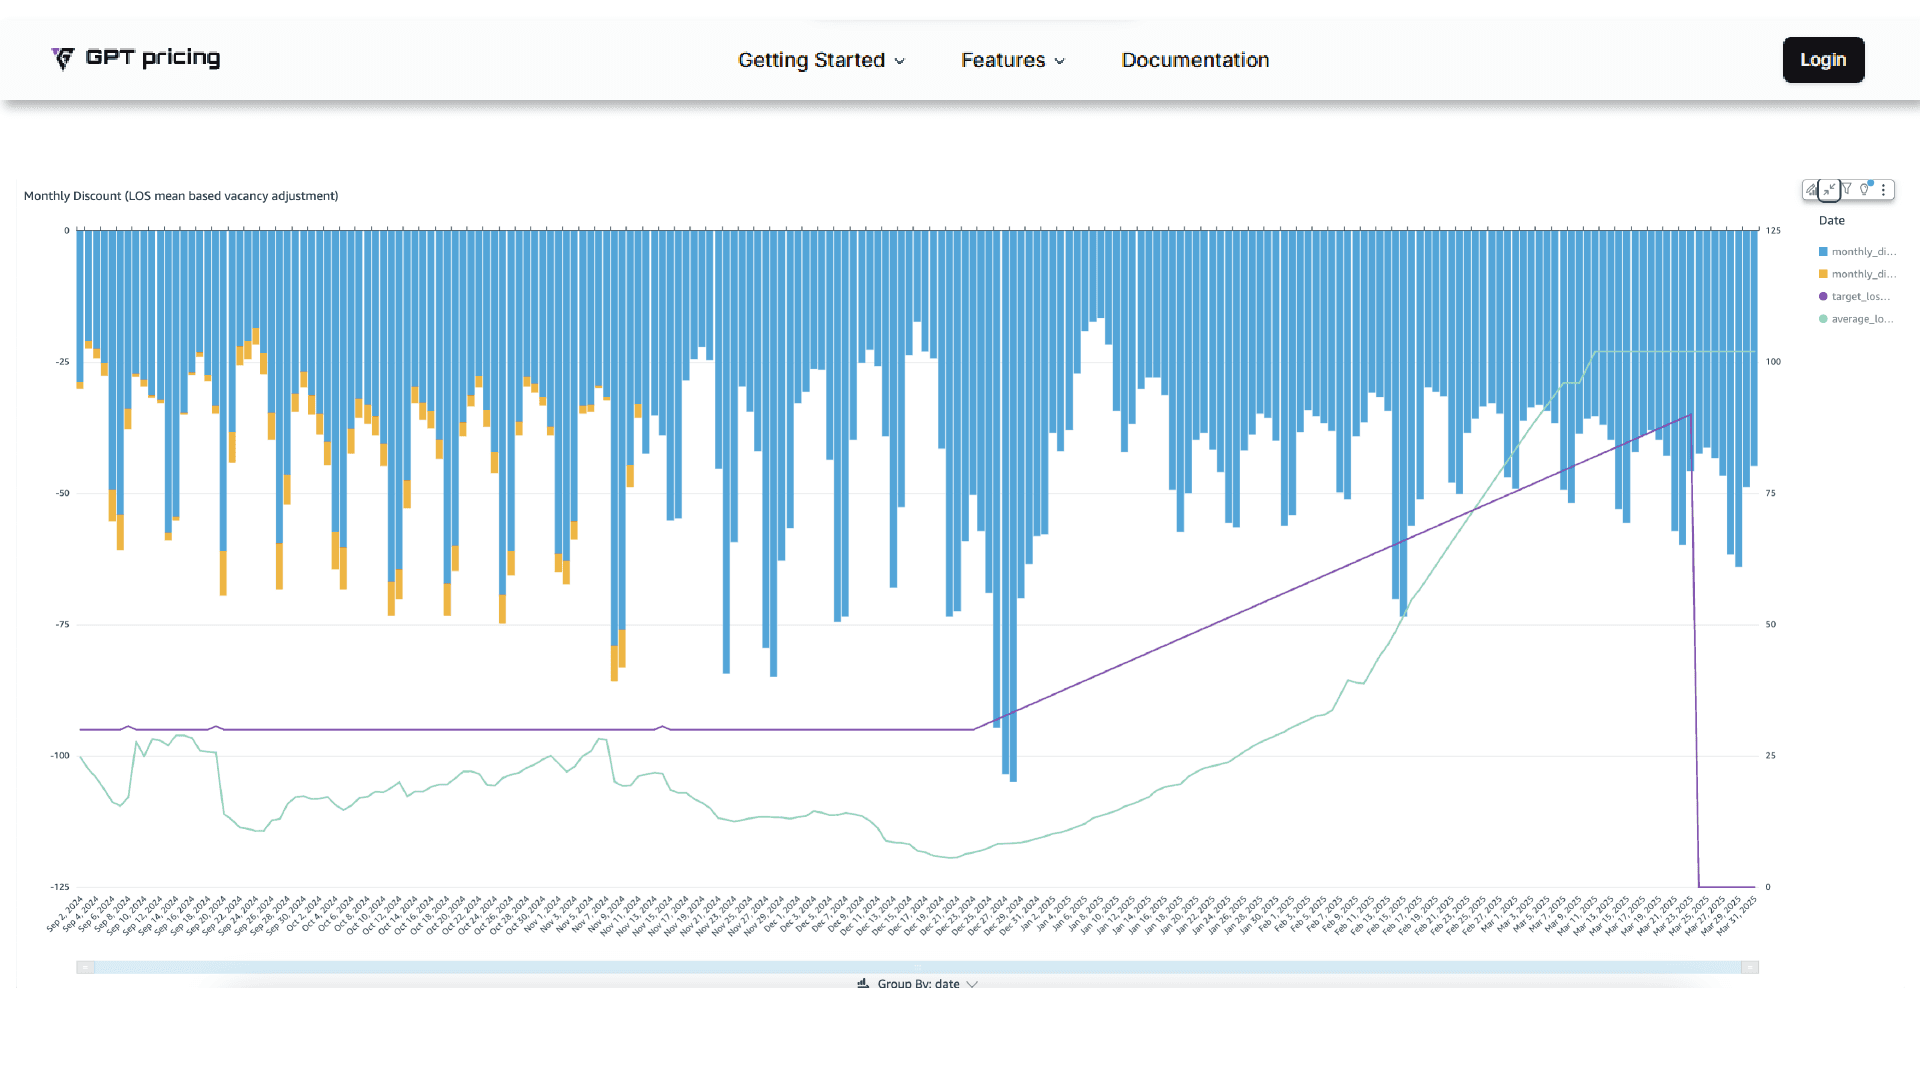Click the bar chart icon beside Group By

(863, 984)
